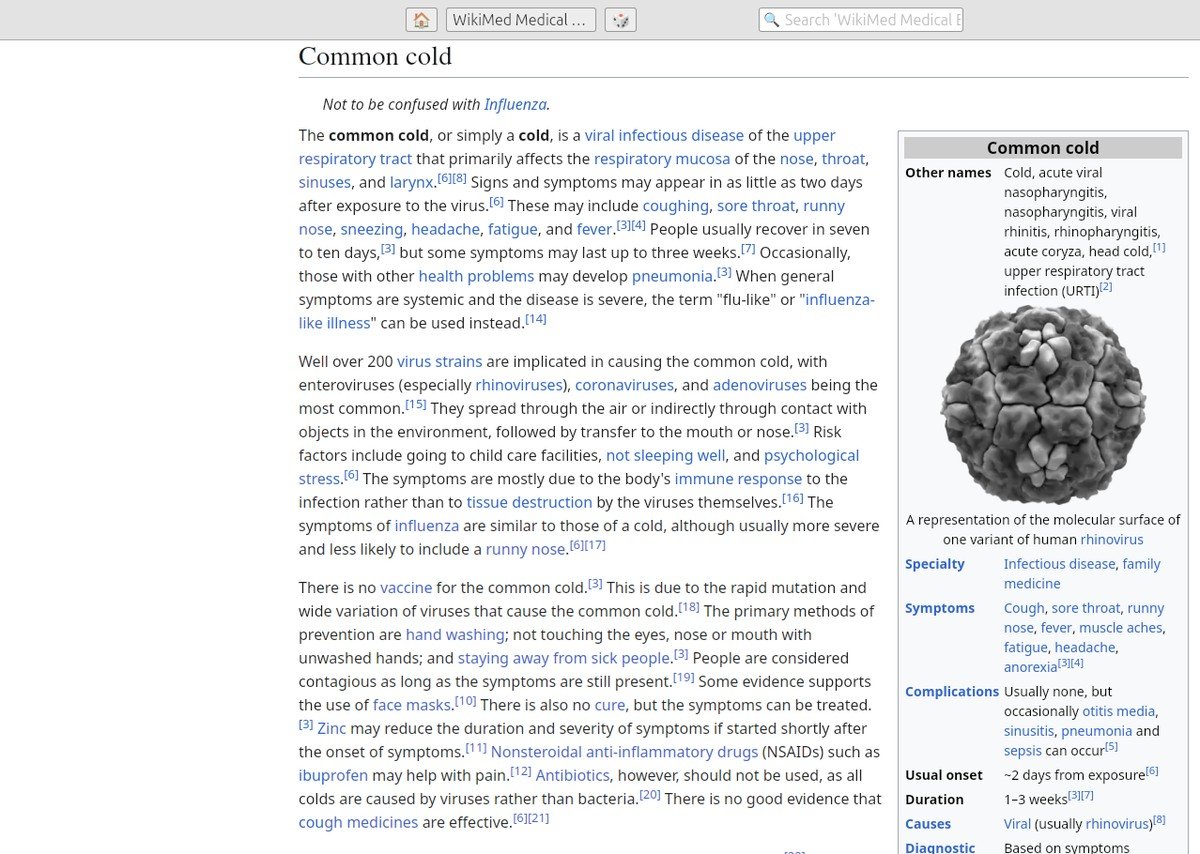Go to the home page icon
Screen dimensions: 1200x854
pyautogui.click(x=421, y=20)
